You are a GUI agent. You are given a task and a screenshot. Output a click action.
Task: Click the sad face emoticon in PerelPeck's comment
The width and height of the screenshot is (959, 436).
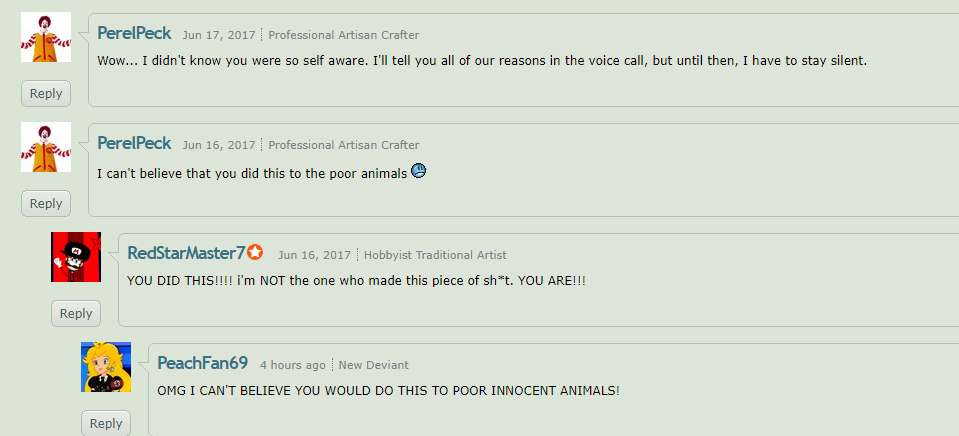pyautogui.click(x=418, y=171)
